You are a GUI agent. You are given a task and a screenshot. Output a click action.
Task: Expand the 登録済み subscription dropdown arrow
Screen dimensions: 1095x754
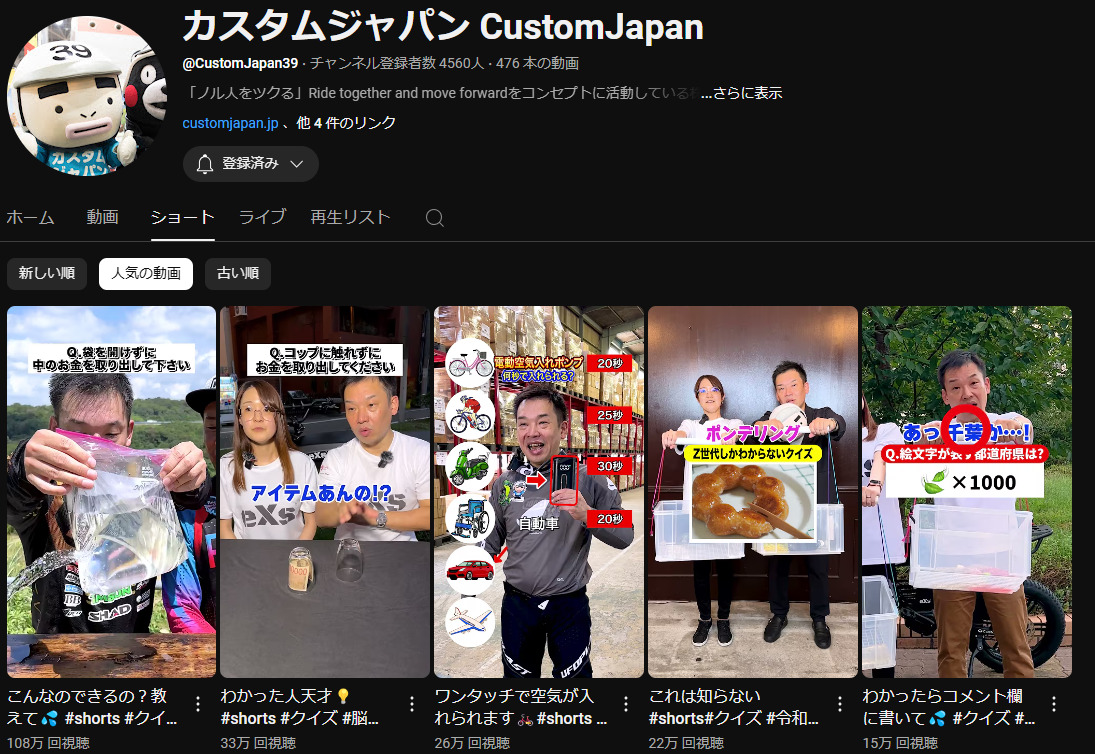297,164
